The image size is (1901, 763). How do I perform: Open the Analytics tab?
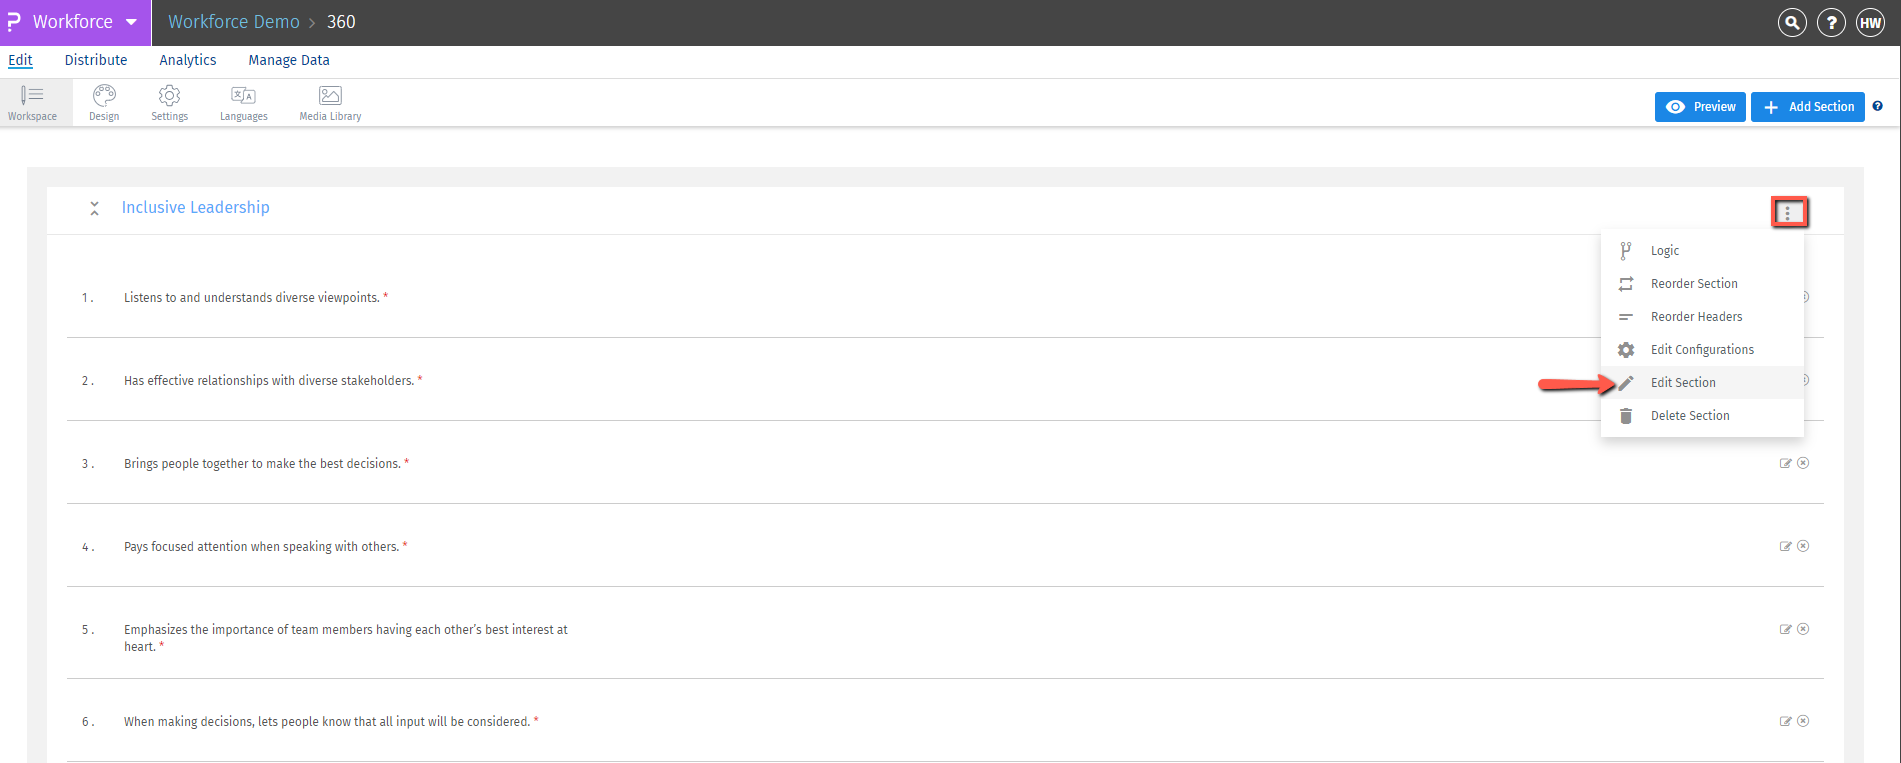click(187, 59)
